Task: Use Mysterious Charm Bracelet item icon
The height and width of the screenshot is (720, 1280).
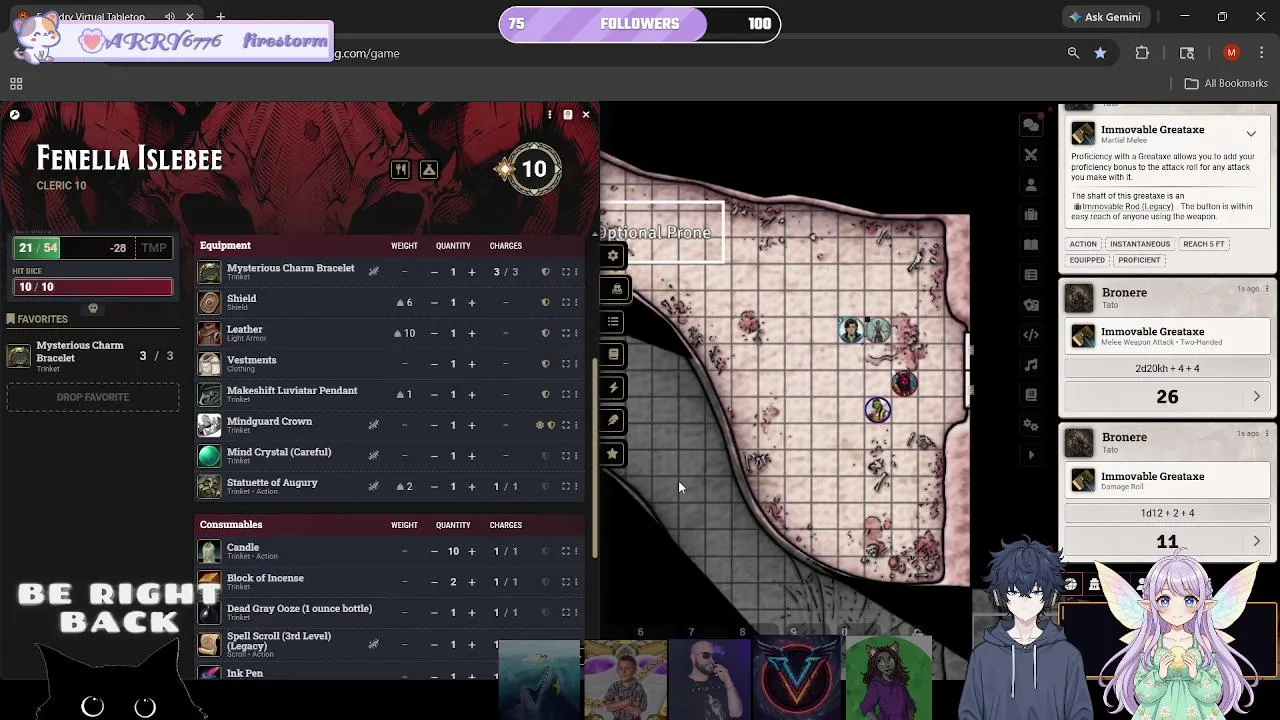Action: pos(209,272)
